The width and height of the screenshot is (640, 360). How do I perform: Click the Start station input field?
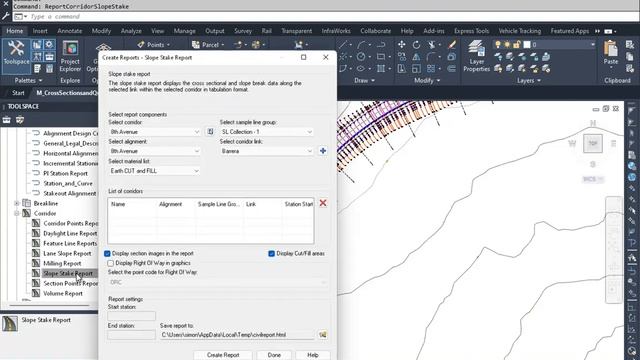pyautogui.click(x=131, y=316)
